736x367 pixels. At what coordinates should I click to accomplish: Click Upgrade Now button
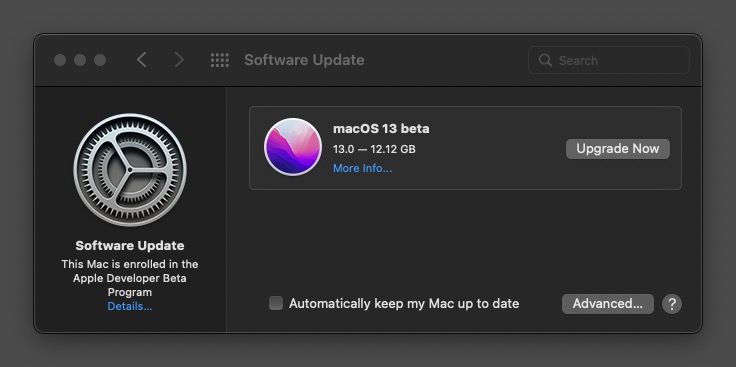618,149
